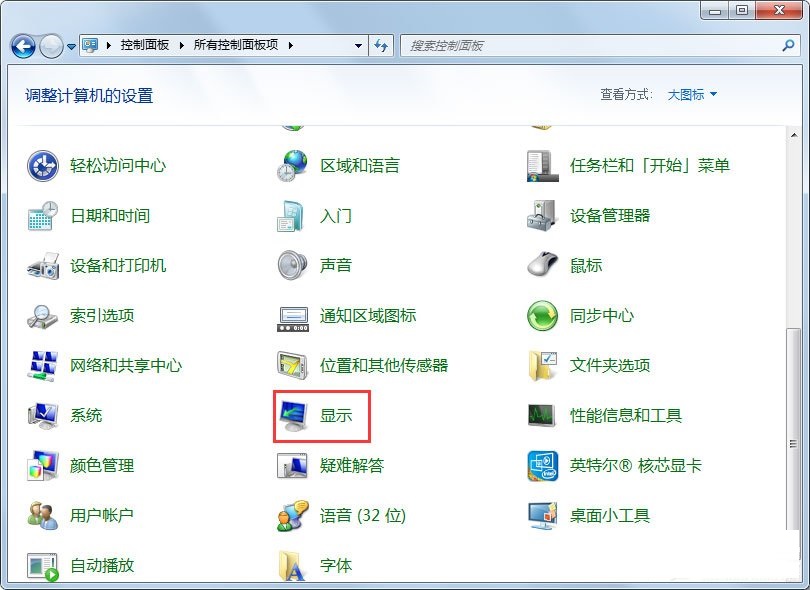Open 用户帐户 (User Accounts)
The image size is (810, 590).
pos(99,515)
